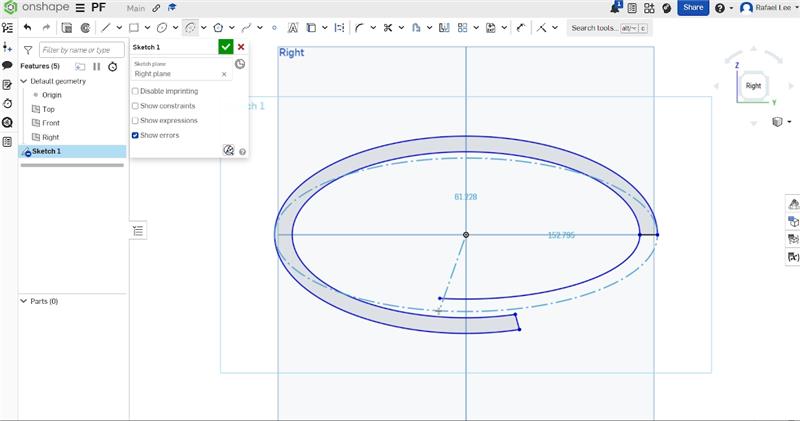Open the Trim tool dropdown
Image resolution: width=800 pixels, height=421 pixels.
point(402,28)
